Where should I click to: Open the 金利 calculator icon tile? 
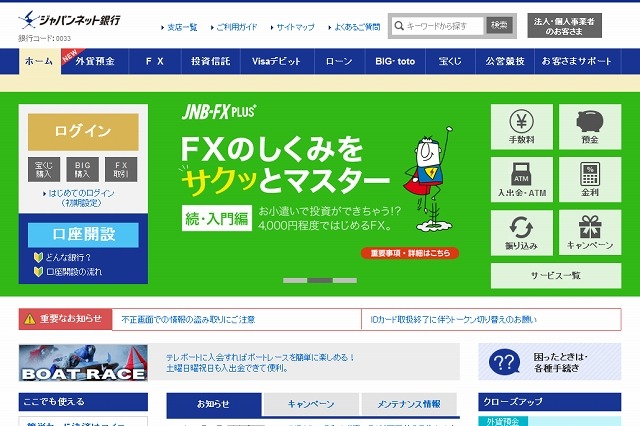pos(590,180)
